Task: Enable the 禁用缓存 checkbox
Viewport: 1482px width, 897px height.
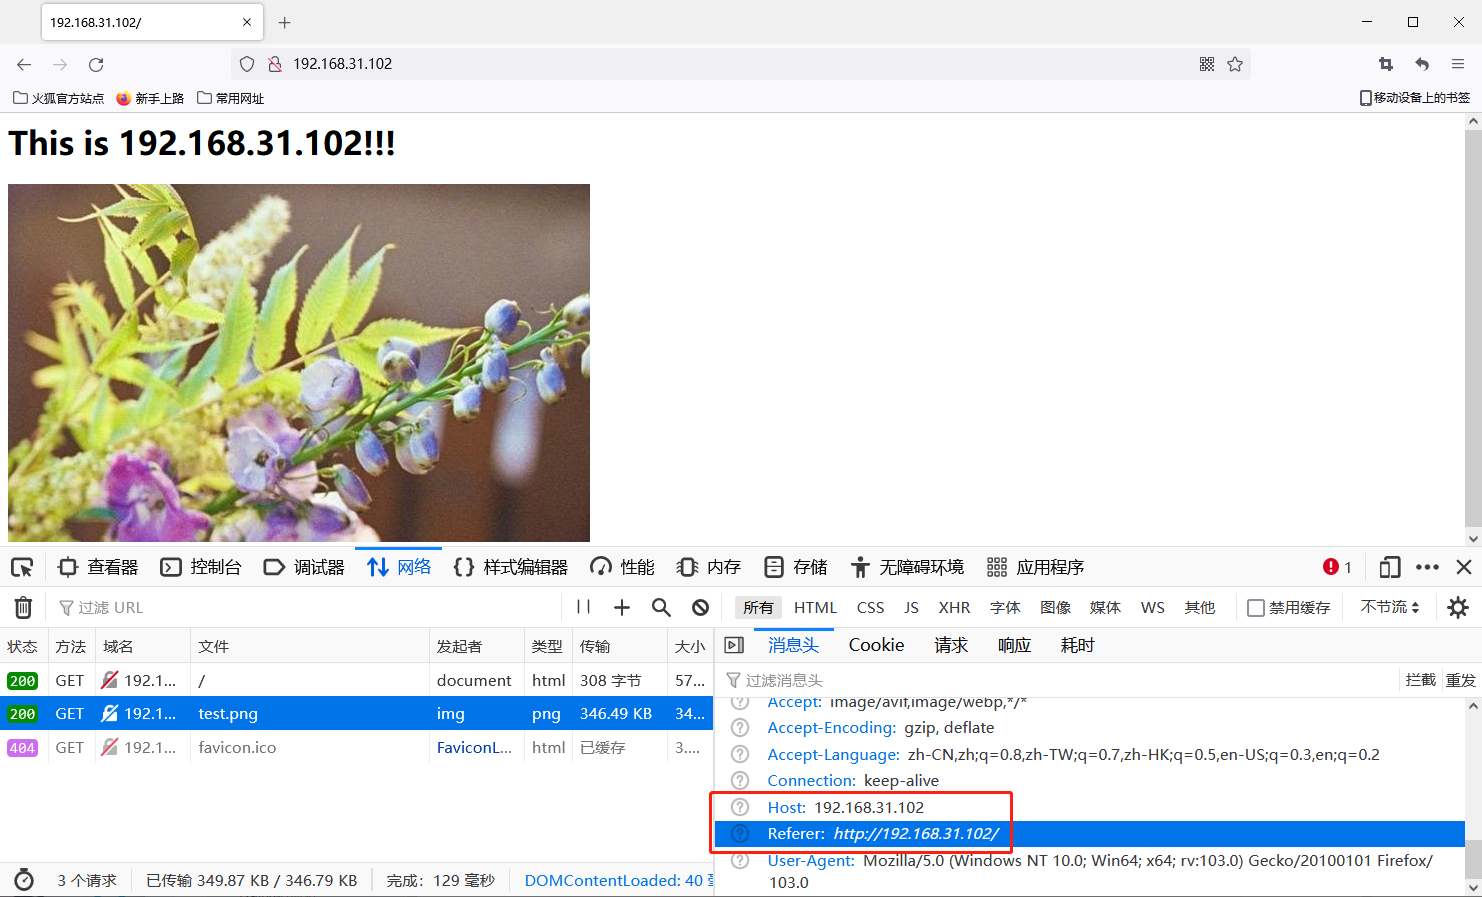Action: (x=1255, y=607)
